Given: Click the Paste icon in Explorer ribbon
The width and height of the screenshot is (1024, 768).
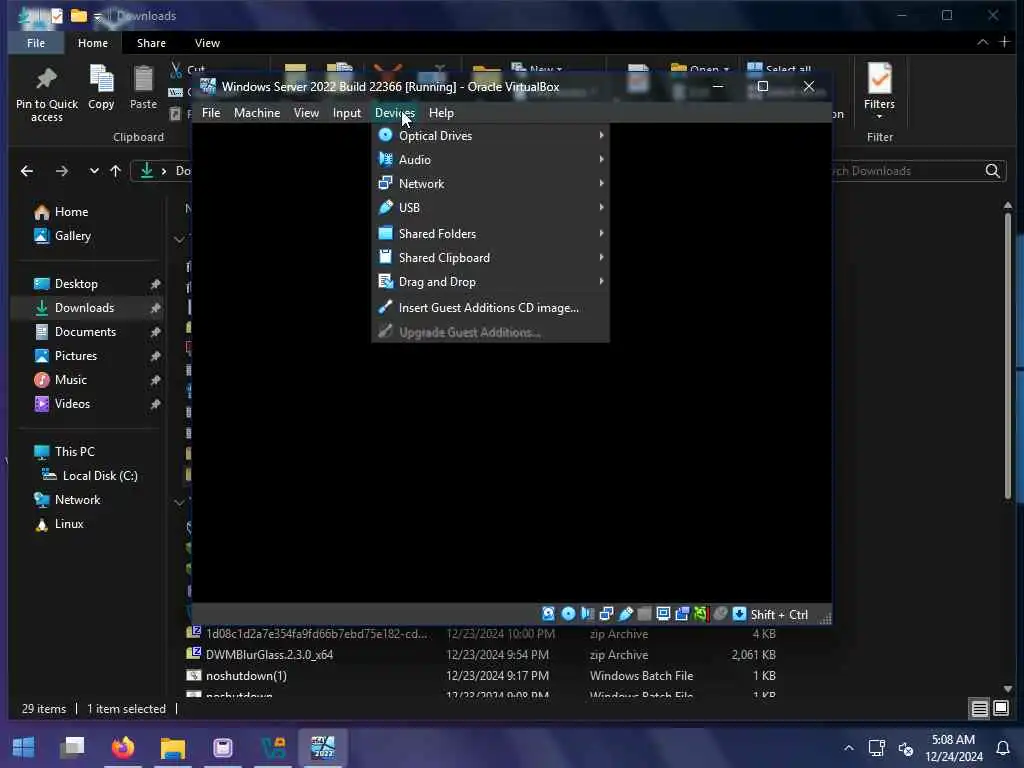Looking at the screenshot, I should click(143, 79).
